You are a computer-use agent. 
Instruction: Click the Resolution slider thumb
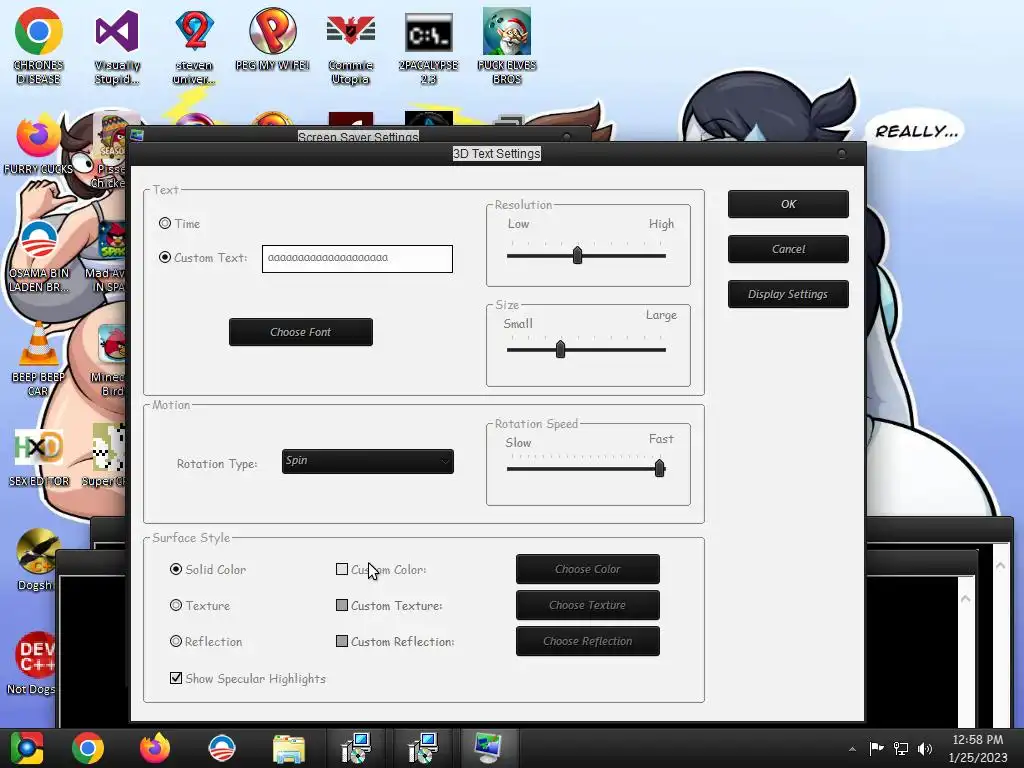point(577,255)
